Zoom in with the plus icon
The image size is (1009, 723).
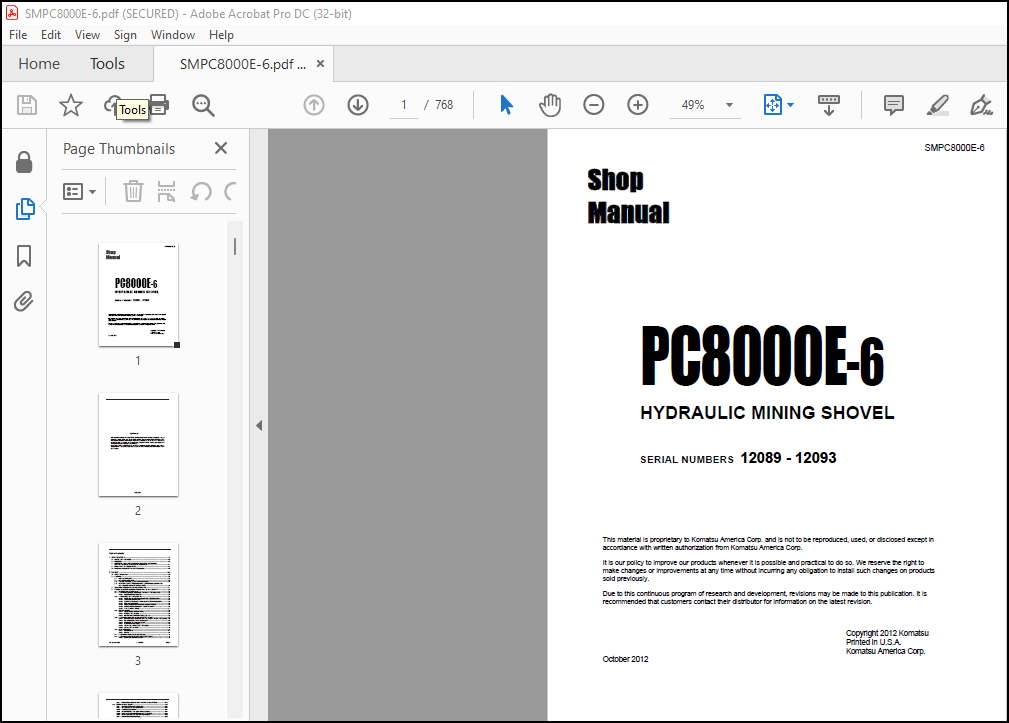pyautogui.click(x=638, y=105)
